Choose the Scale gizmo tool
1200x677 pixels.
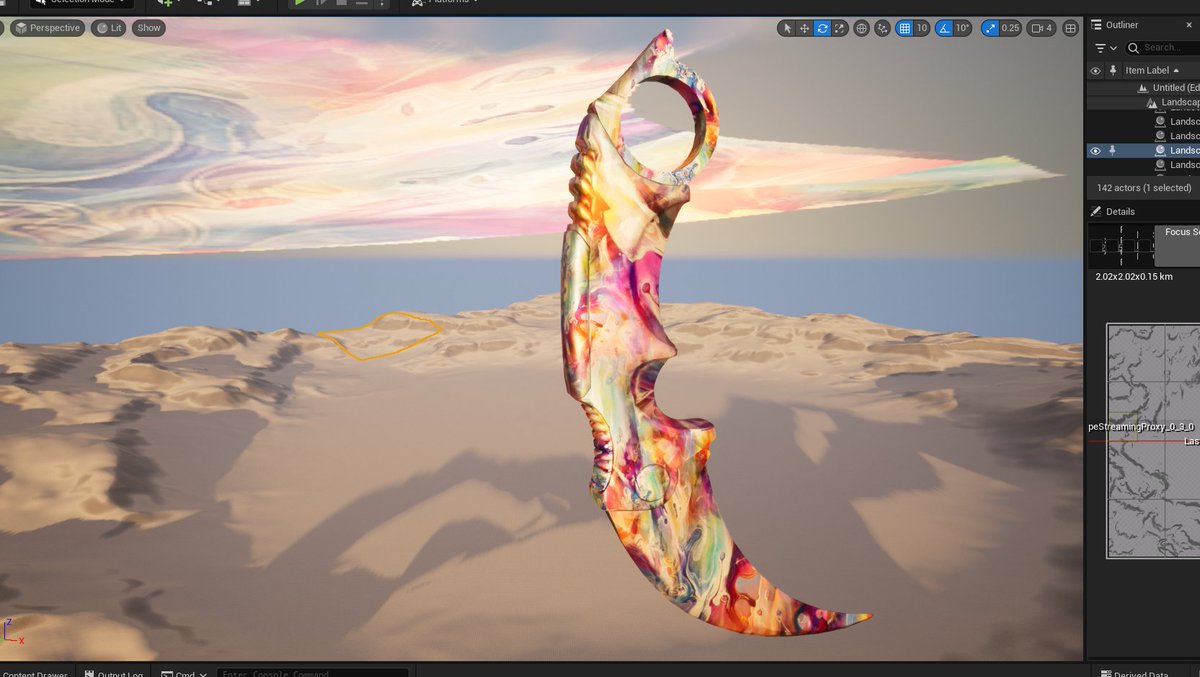[x=838, y=28]
